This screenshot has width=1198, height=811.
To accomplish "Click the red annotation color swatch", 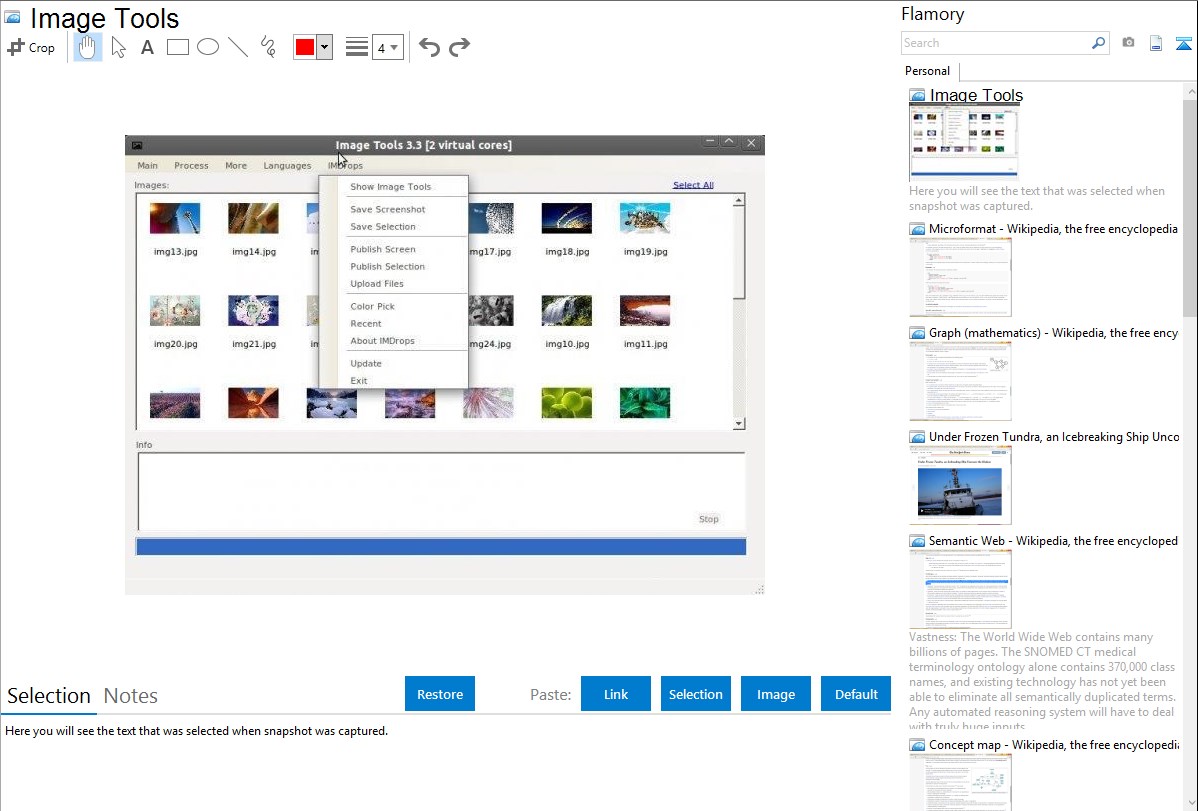I will coord(305,47).
